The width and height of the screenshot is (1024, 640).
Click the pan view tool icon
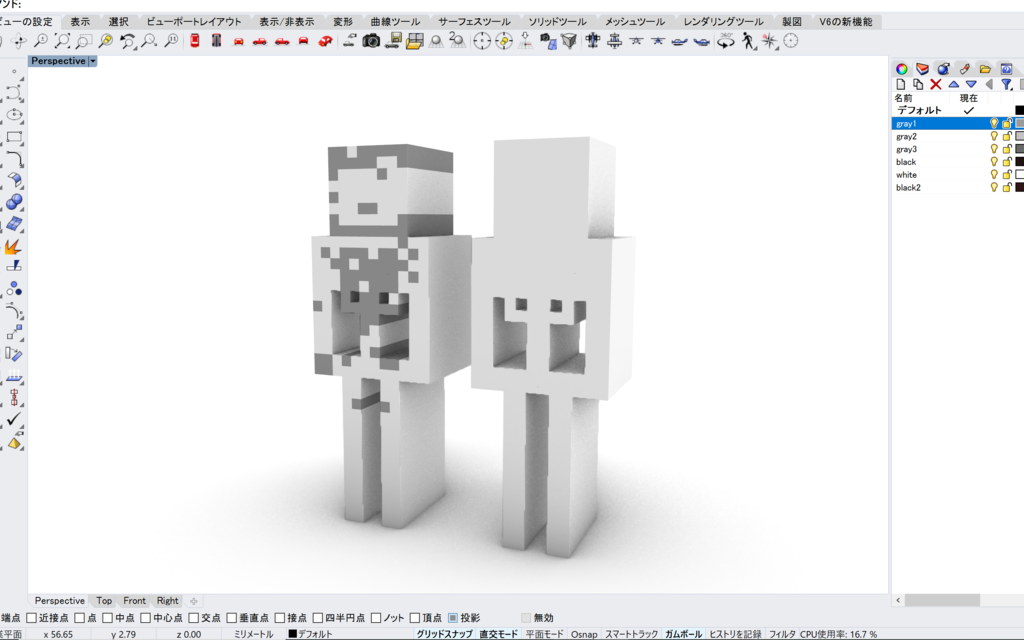19,41
